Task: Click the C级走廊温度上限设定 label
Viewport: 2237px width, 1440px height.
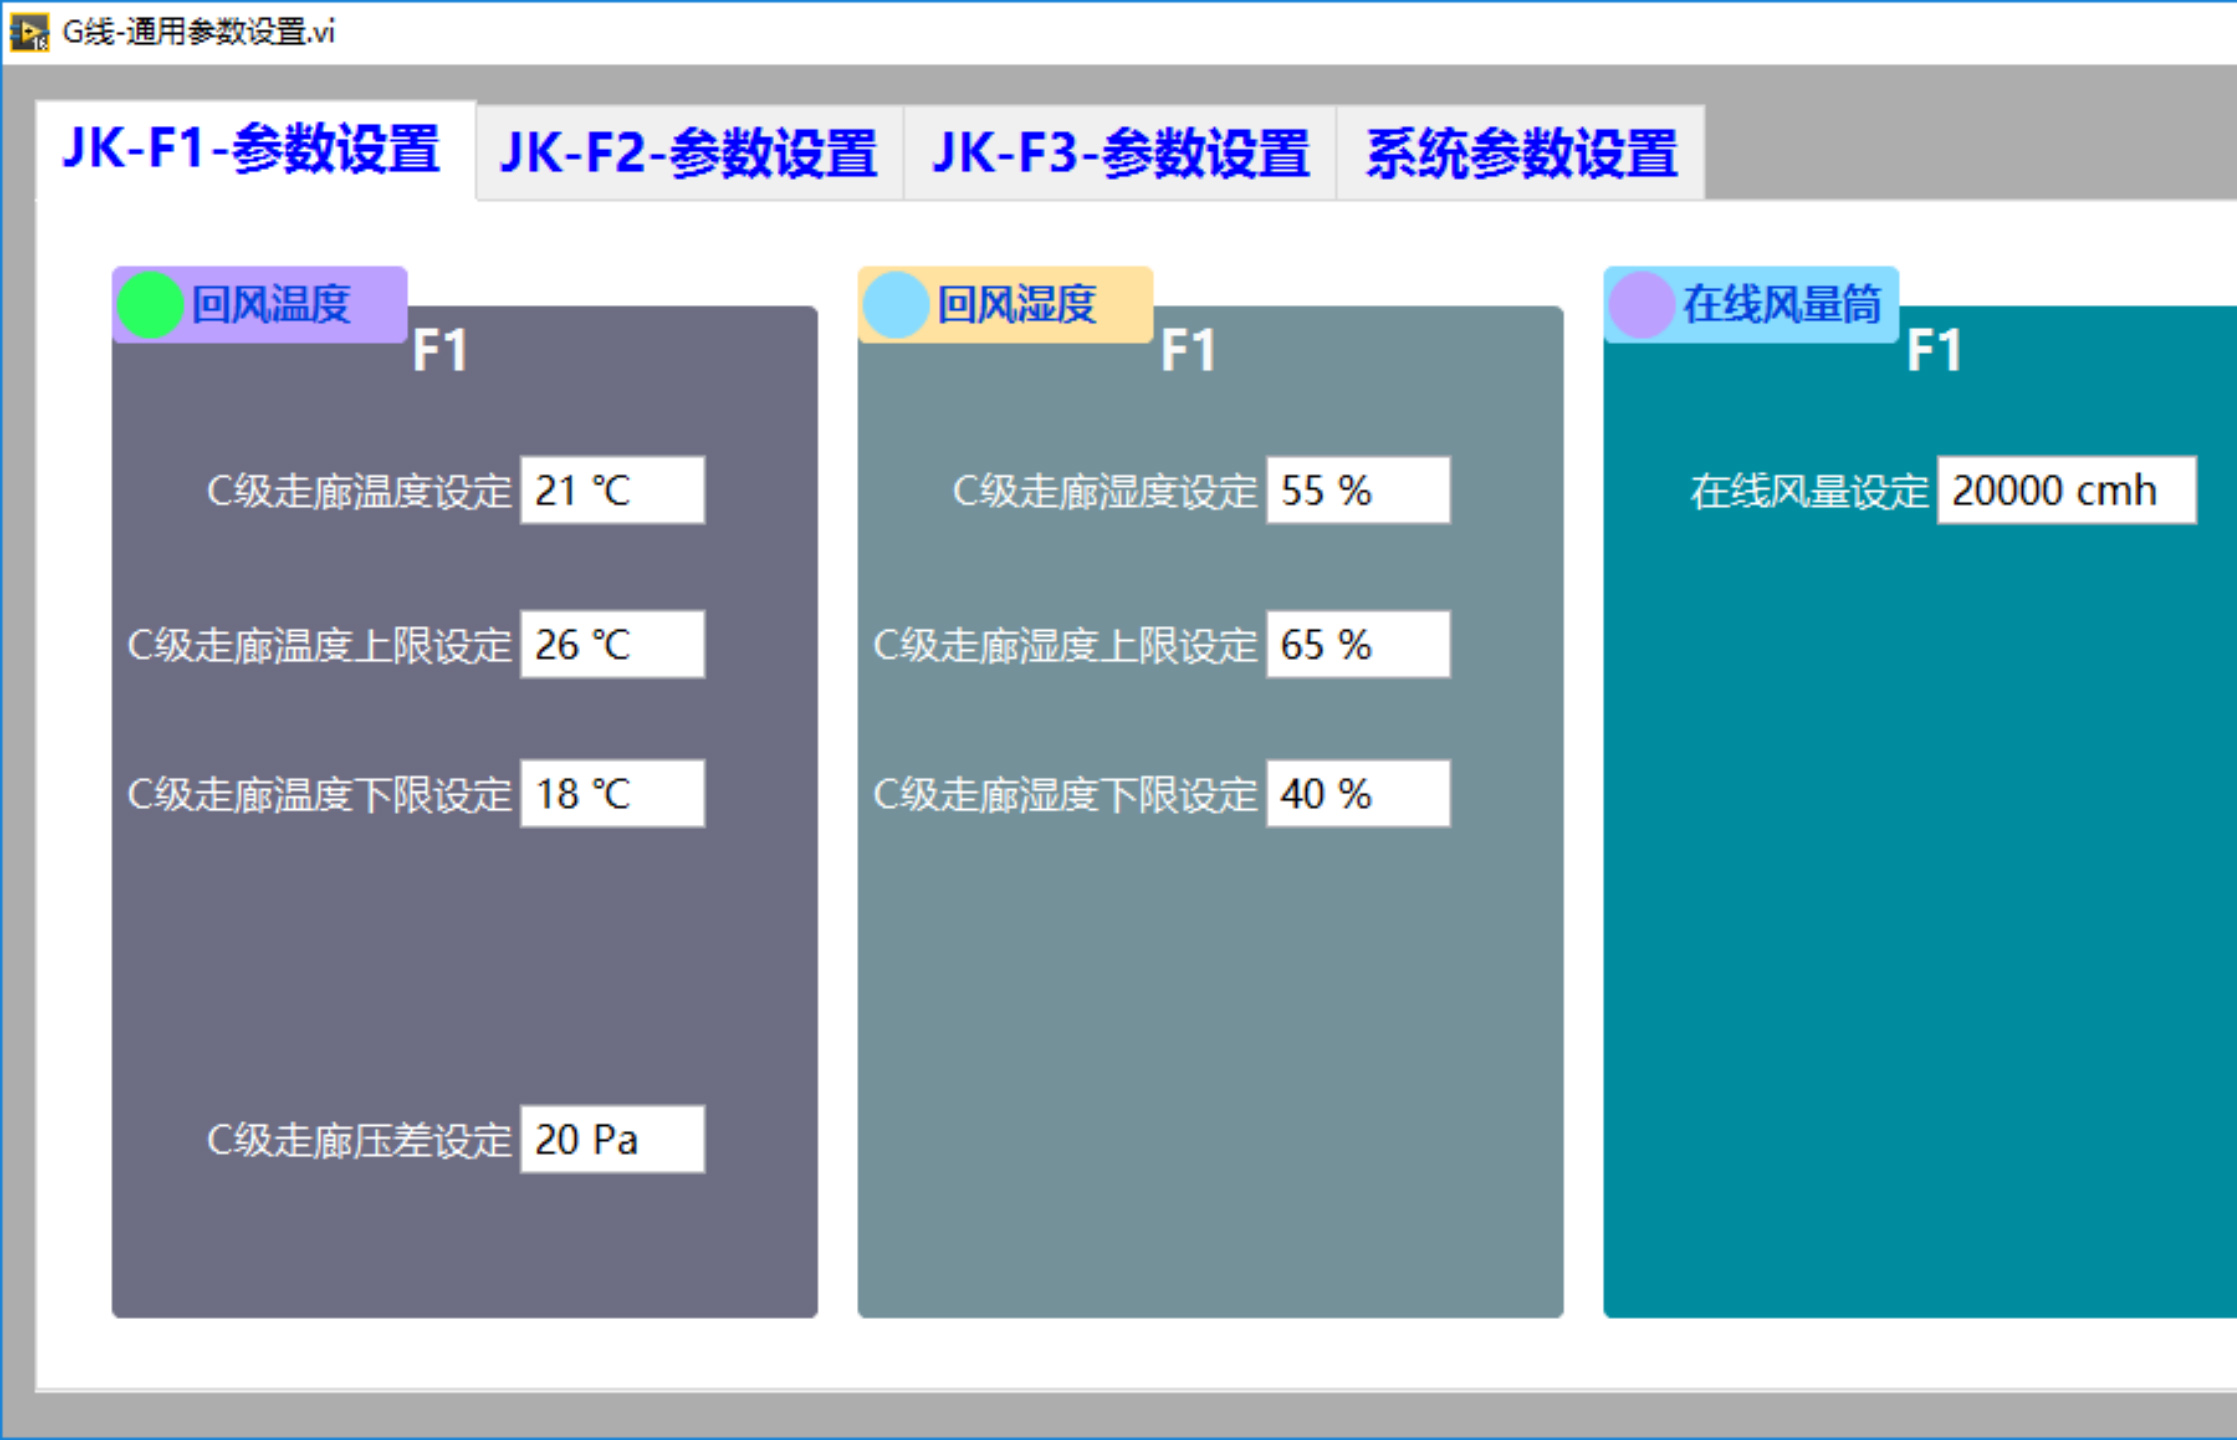Action: pyautogui.click(x=320, y=646)
